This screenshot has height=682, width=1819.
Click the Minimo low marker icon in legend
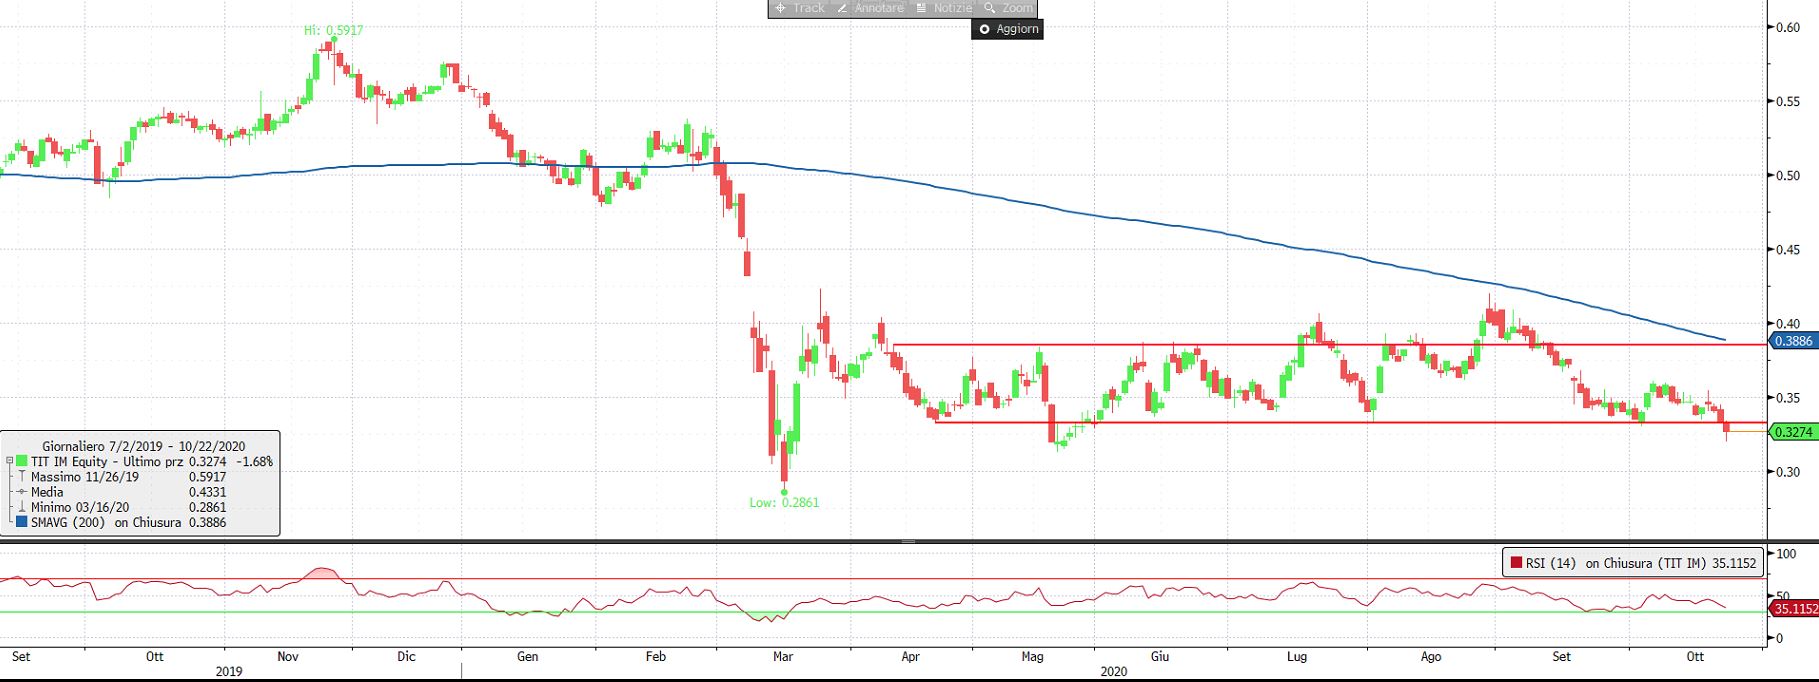22,507
